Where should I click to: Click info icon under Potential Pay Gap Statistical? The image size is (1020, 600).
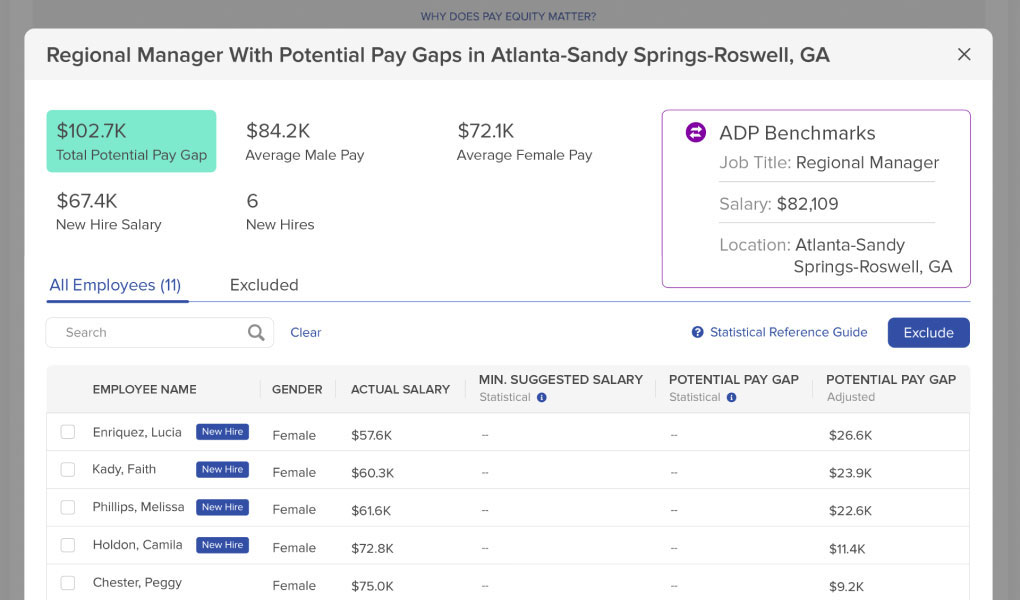[x=731, y=398]
